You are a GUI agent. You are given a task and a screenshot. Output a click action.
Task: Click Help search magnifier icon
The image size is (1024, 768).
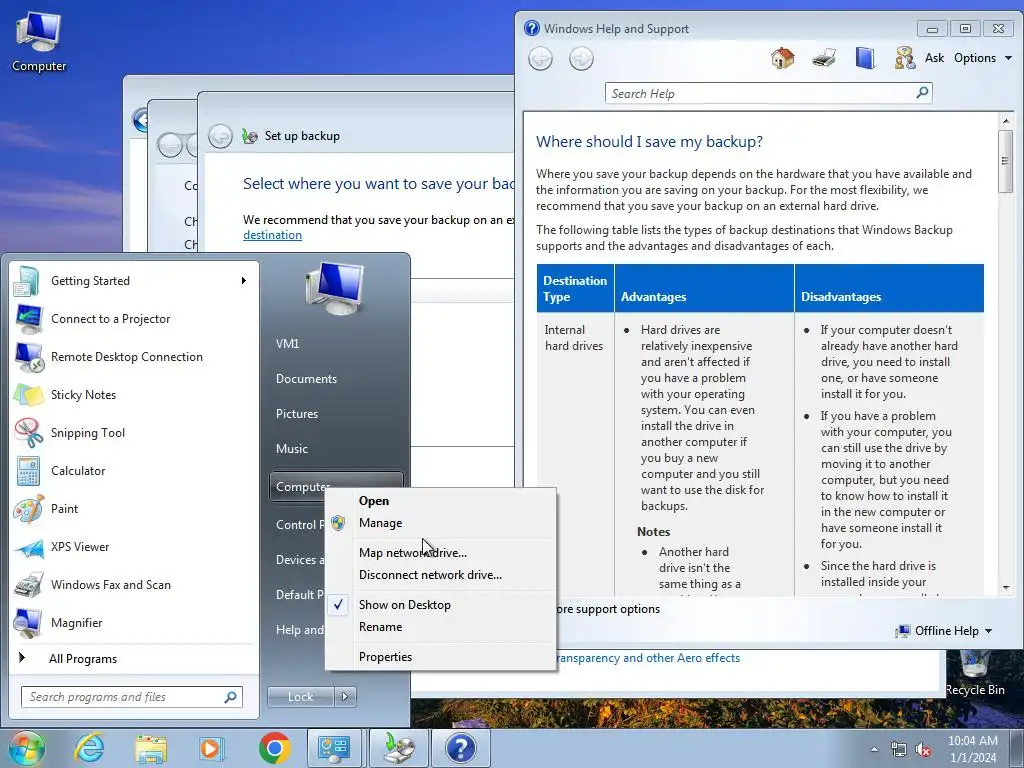[922, 93]
